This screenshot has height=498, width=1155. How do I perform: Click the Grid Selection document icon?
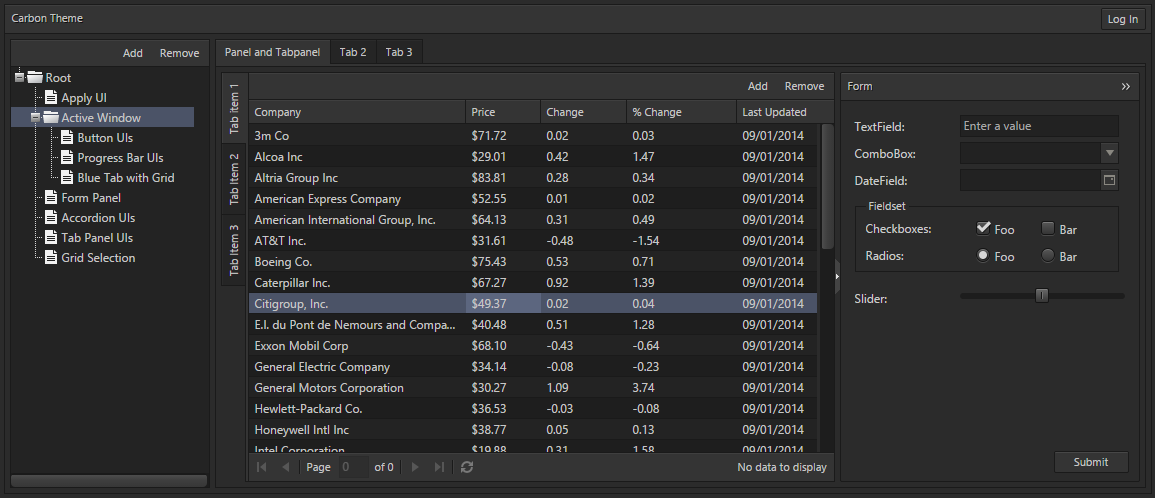pos(51,257)
